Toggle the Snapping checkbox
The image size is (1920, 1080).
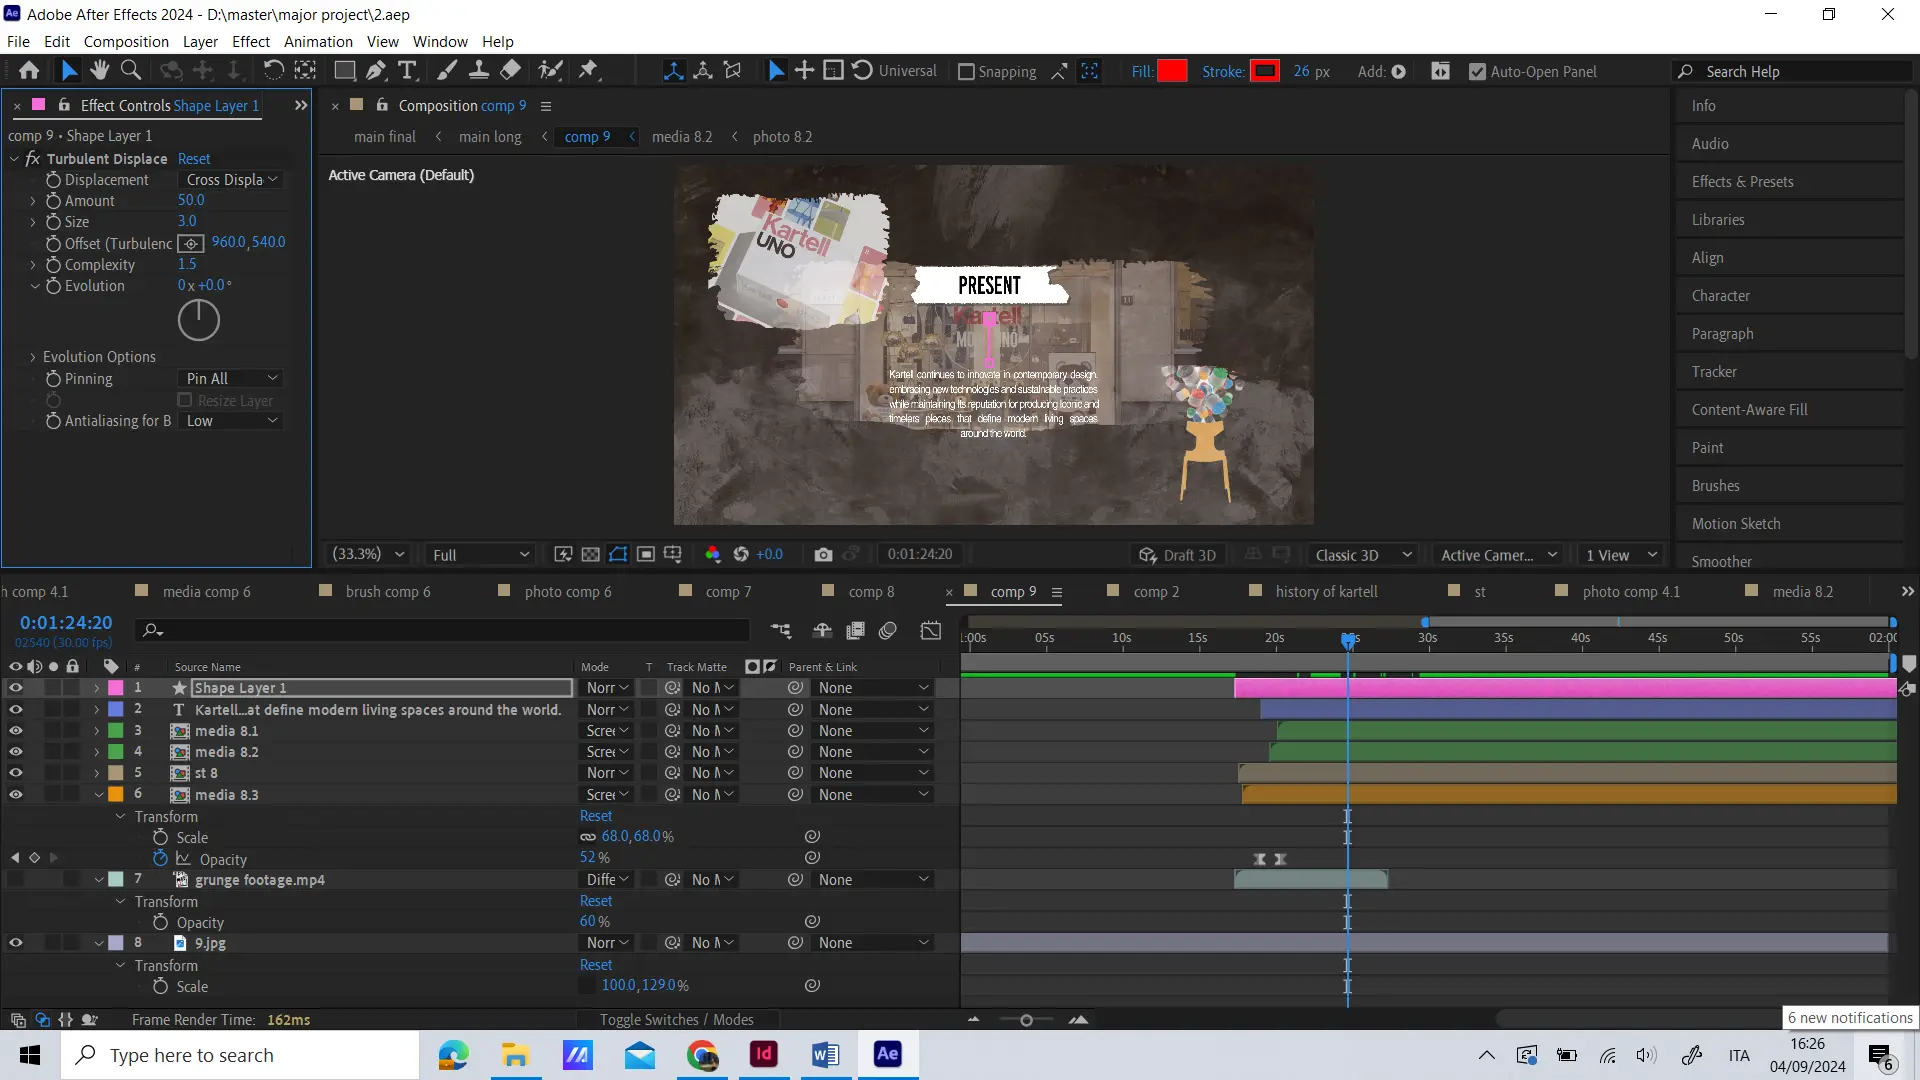click(x=966, y=72)
